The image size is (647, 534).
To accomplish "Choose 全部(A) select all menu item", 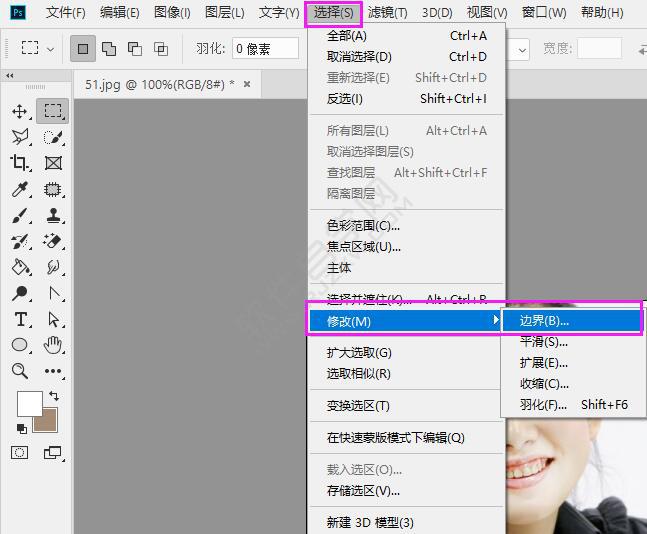I will [406, 36].
